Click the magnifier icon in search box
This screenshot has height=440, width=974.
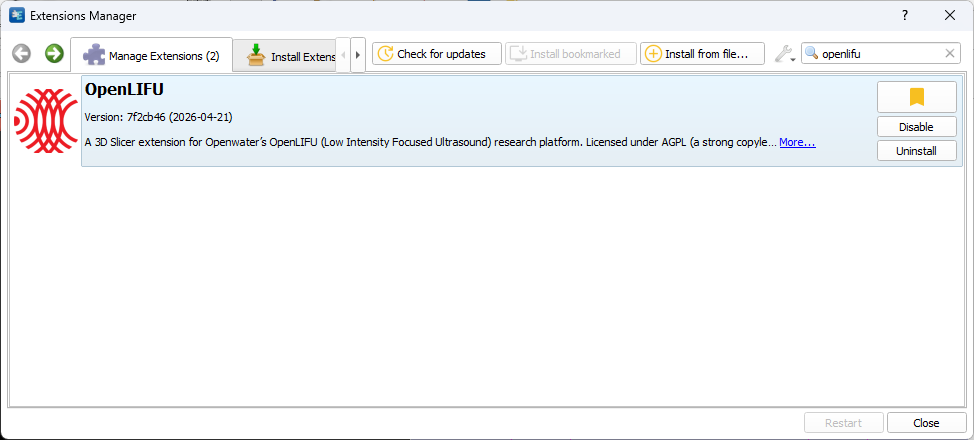[811, 53]
